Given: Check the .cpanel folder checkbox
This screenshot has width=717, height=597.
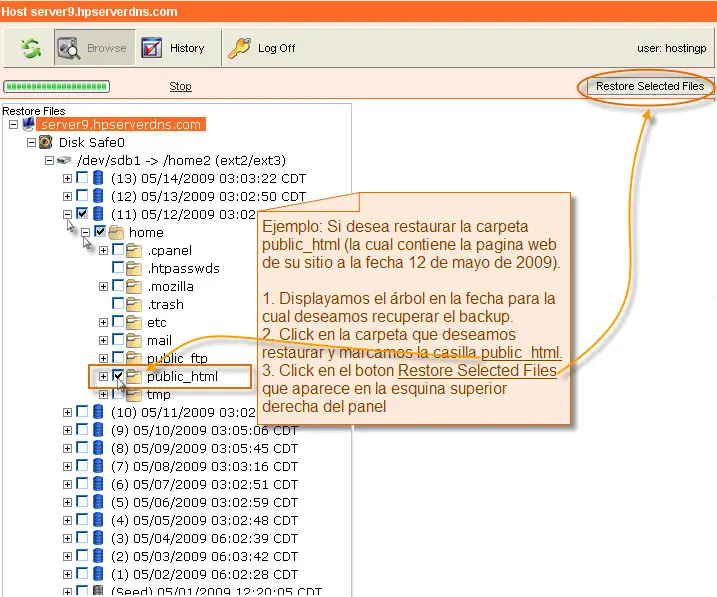Looking at the screenshot, I should (x=118, y=250).
